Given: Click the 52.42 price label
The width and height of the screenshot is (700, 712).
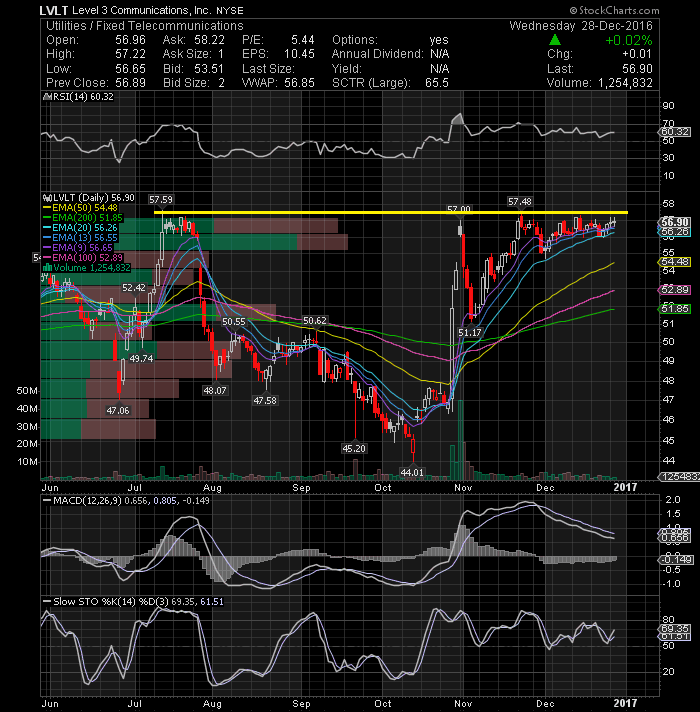Looking at the screenshot, I should coord(134,287).
